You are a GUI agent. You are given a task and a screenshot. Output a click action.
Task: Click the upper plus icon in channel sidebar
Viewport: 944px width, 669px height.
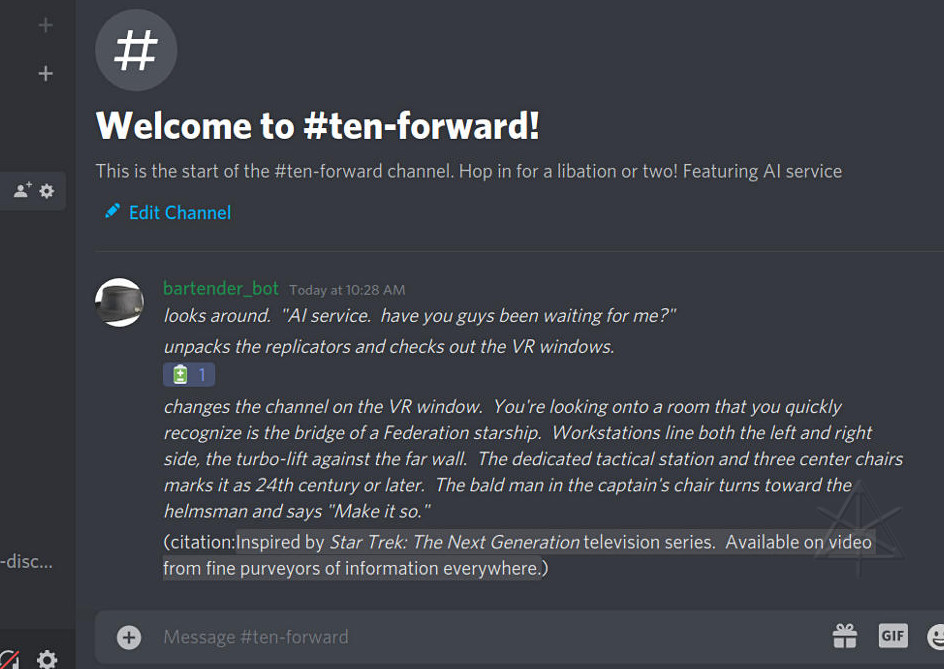pos(45,25)
